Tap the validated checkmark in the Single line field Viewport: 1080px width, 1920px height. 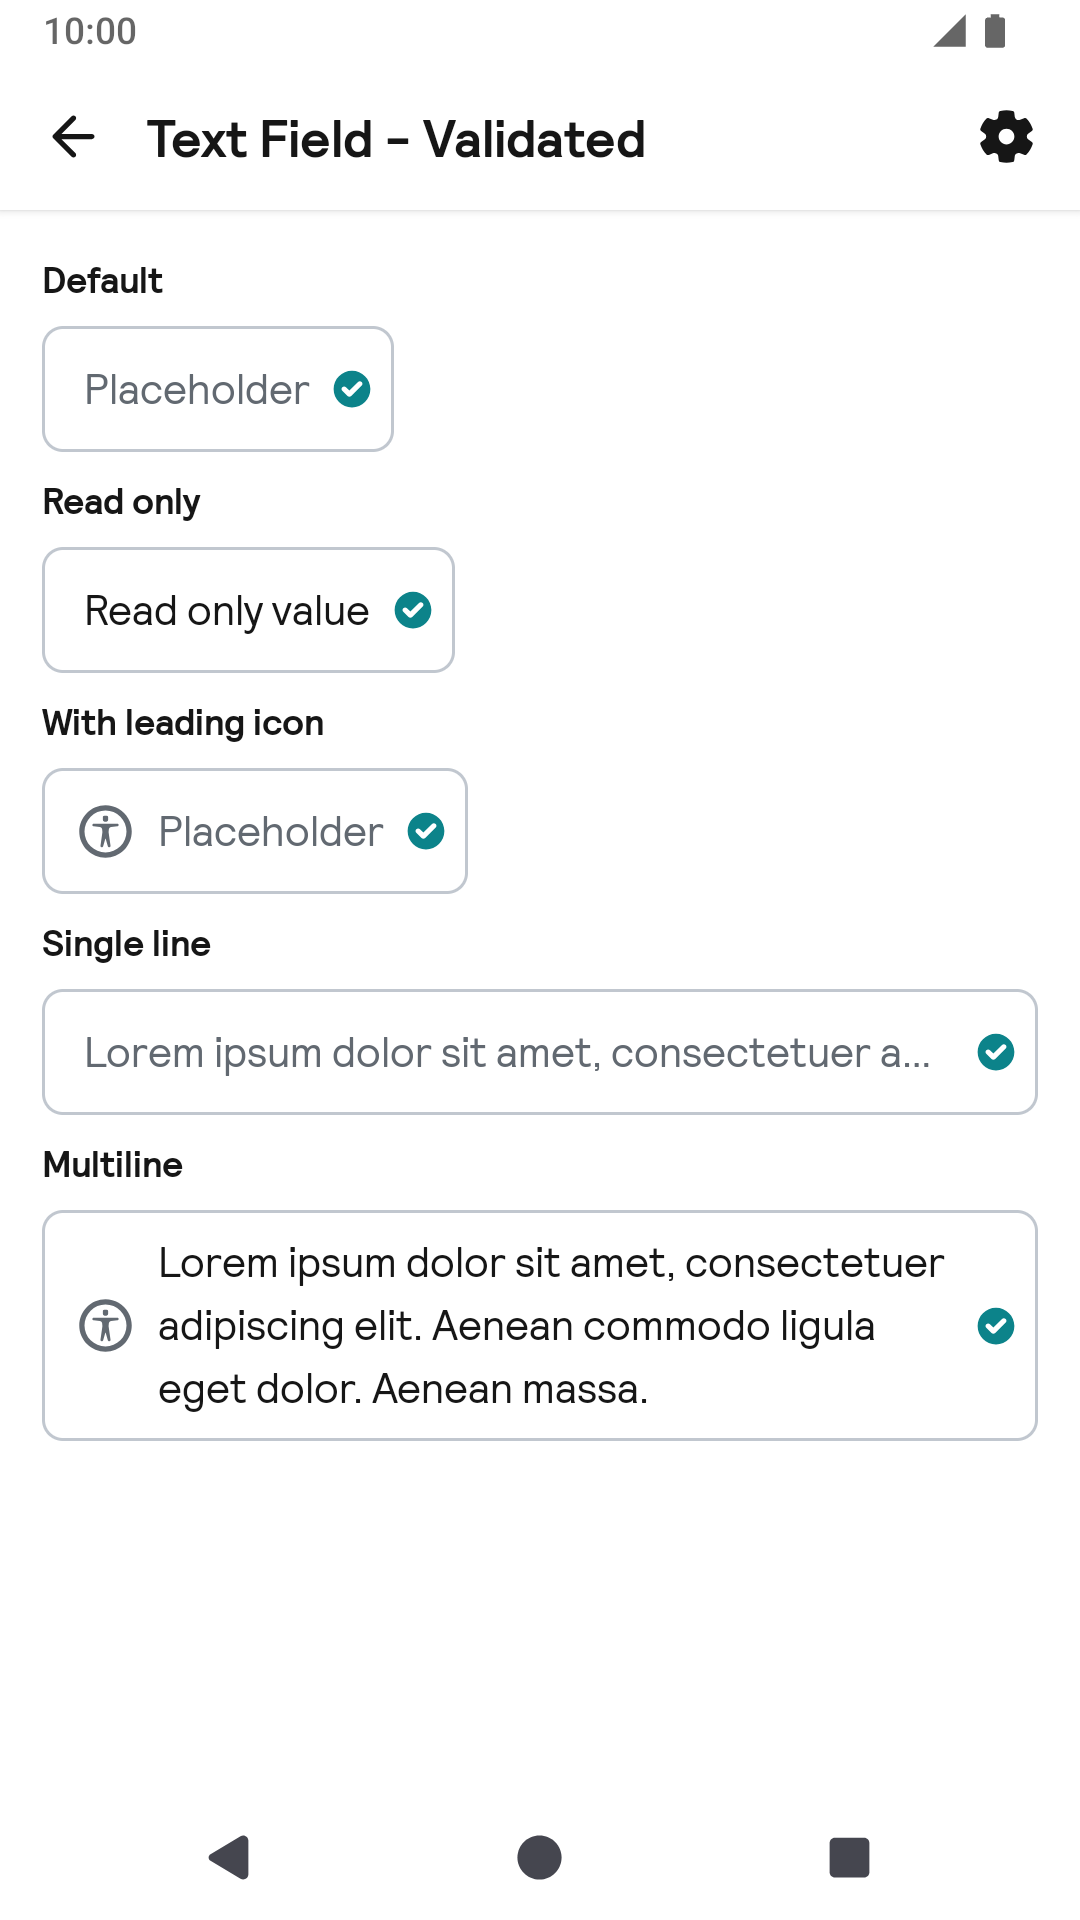click(996, 1052)
